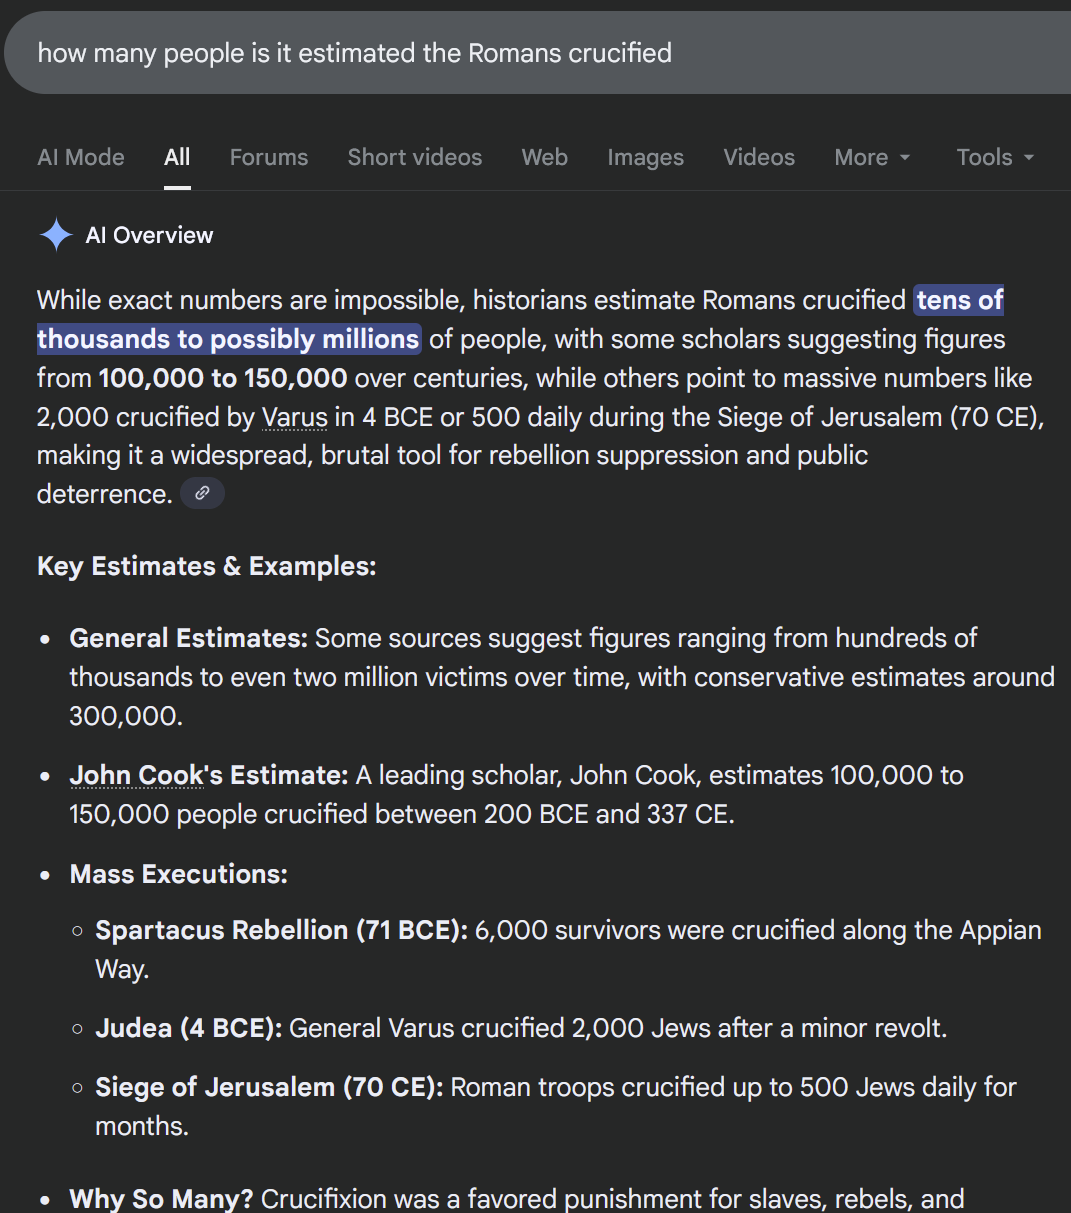The height and width of the screenshot is (1213, 1071).
Task: Open the Short videos tab
Action: tap(414, 157)
